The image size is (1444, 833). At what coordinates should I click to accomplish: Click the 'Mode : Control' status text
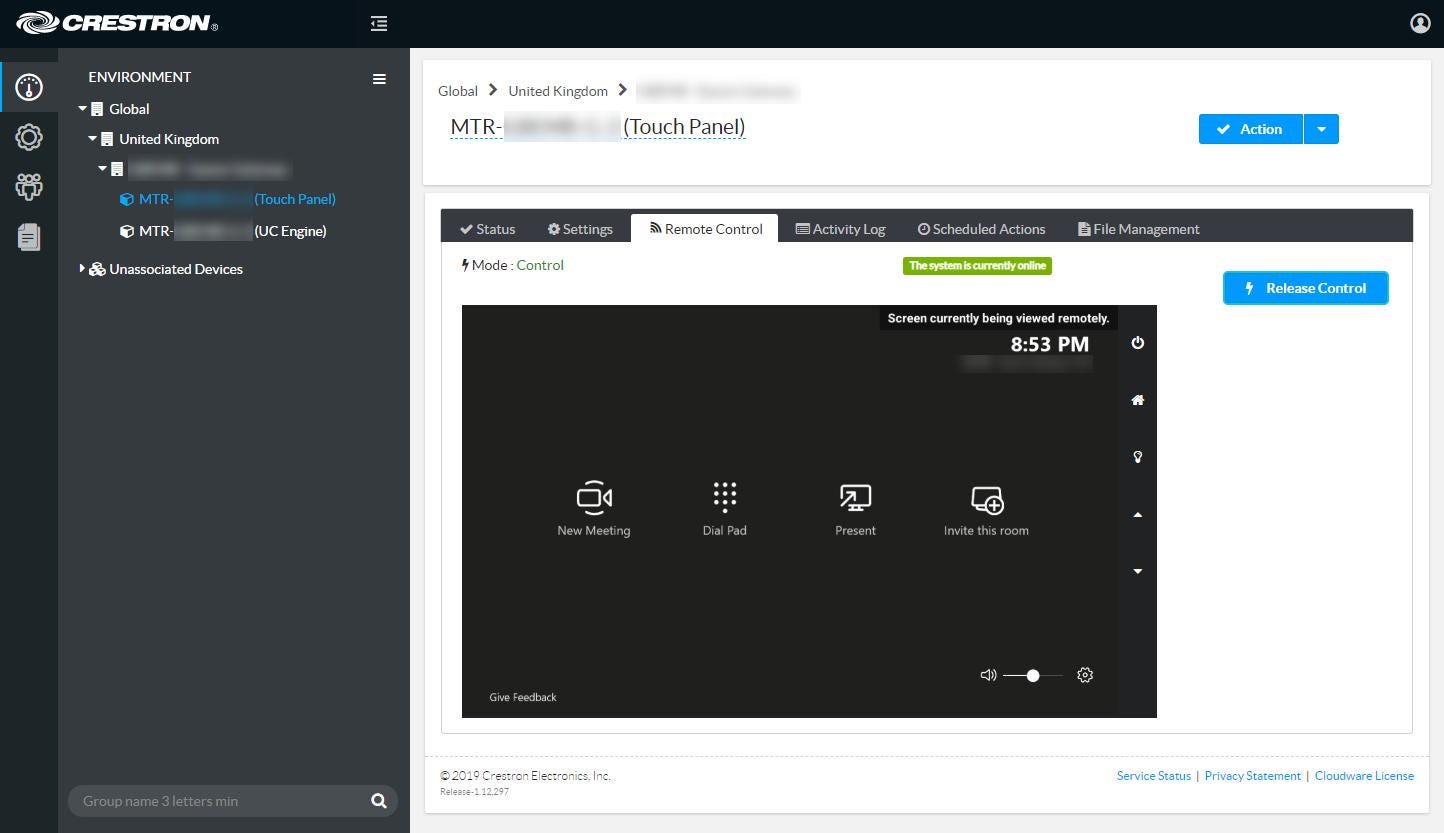coord(512,265)
